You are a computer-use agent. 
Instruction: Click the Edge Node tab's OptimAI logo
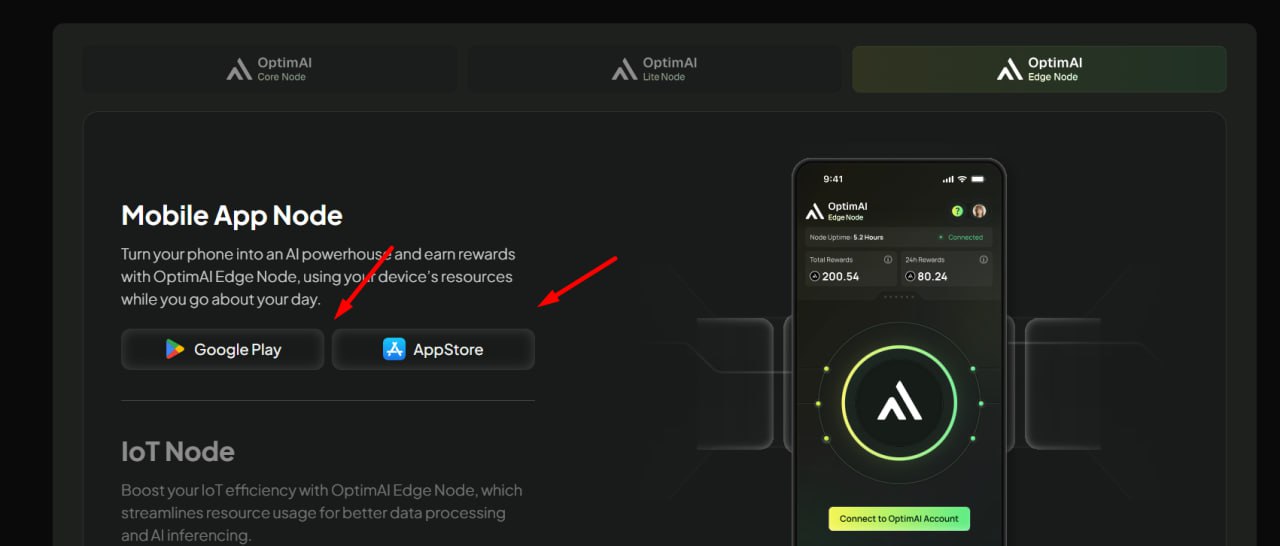[x=1009, y=69]
